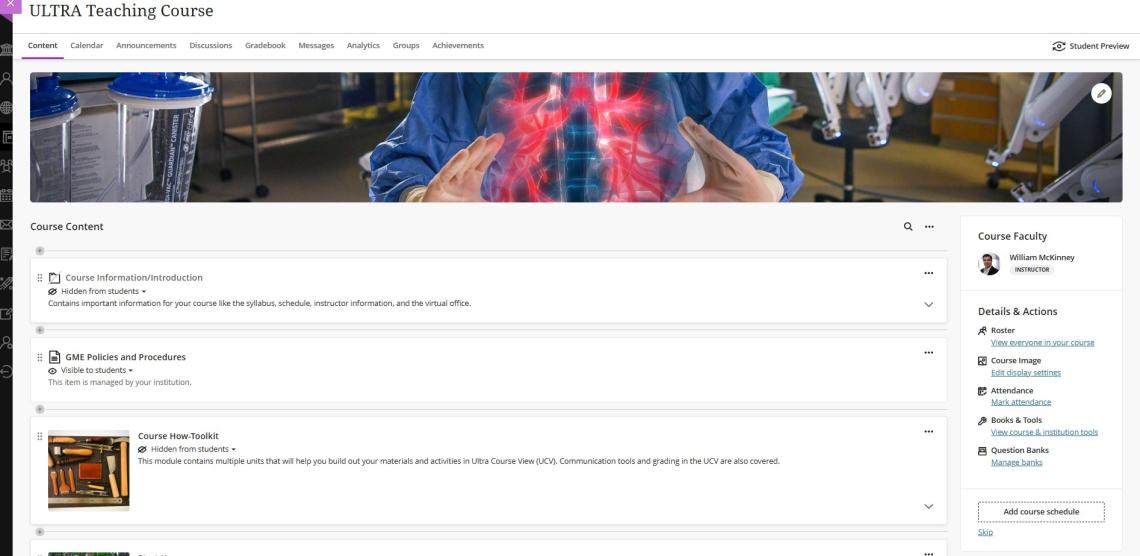Viewport: 1140px width, 556px height.
Task: Open 'Course How-Toolkit' module title
Action: coord(178,436)
